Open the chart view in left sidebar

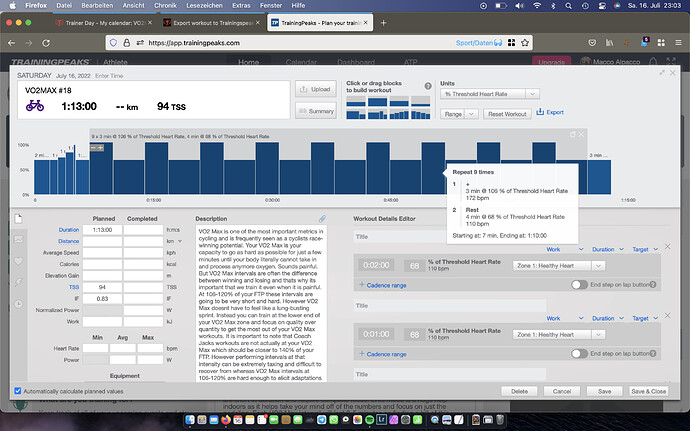(x=18, y=239)
